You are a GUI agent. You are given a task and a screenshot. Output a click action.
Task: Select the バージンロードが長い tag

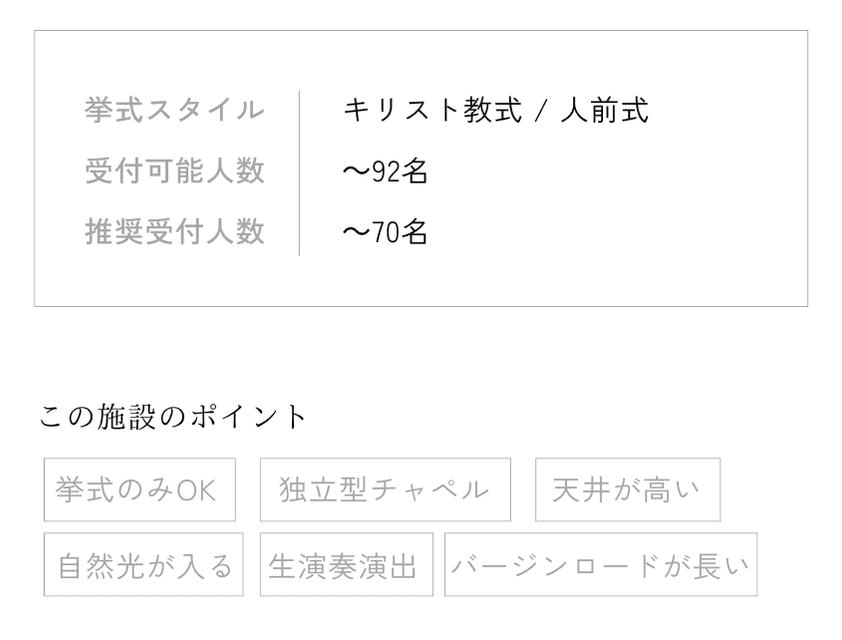tap(601, 564)
